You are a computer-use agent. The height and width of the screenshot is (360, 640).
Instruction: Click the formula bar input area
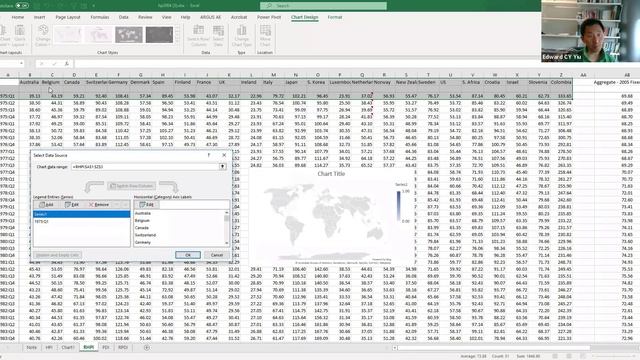tap(306, 64)
